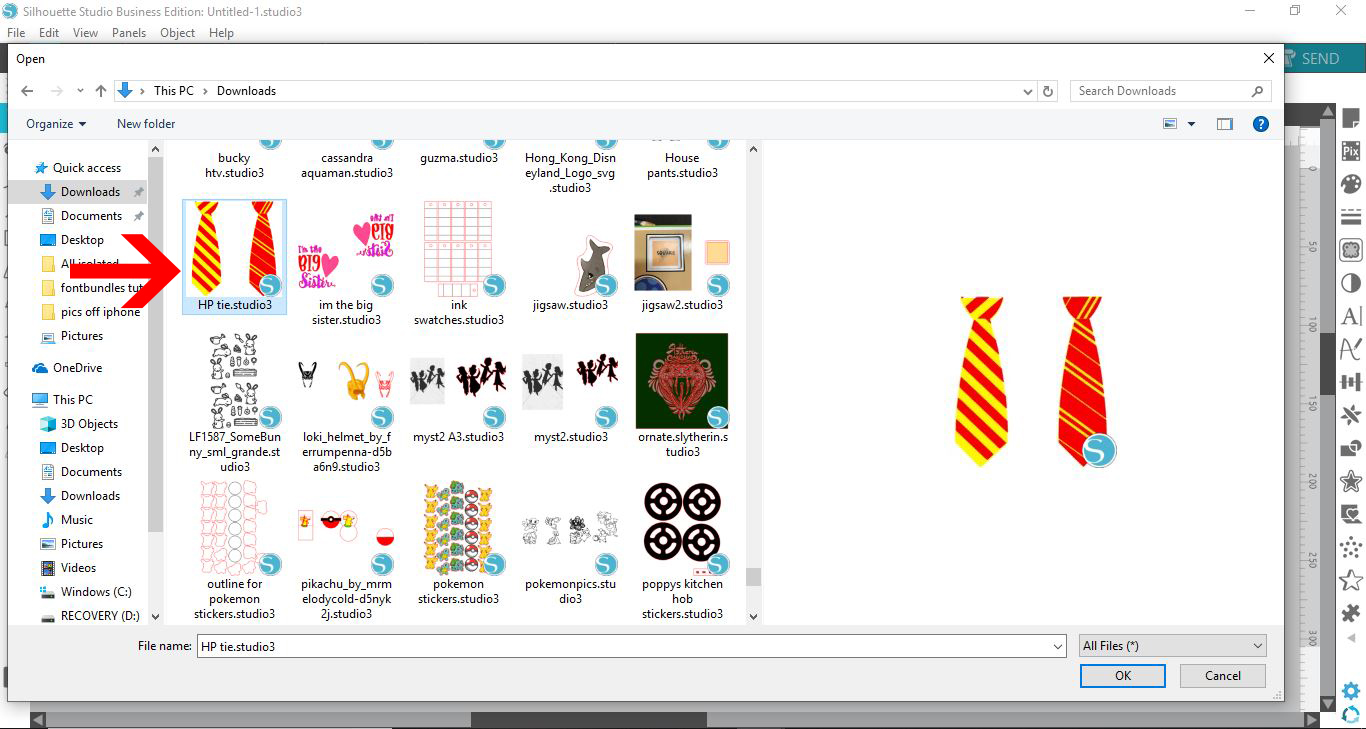This screenshot has width=1366, height=729.
Task: Click the change view icon
Action: (1170, 124)
